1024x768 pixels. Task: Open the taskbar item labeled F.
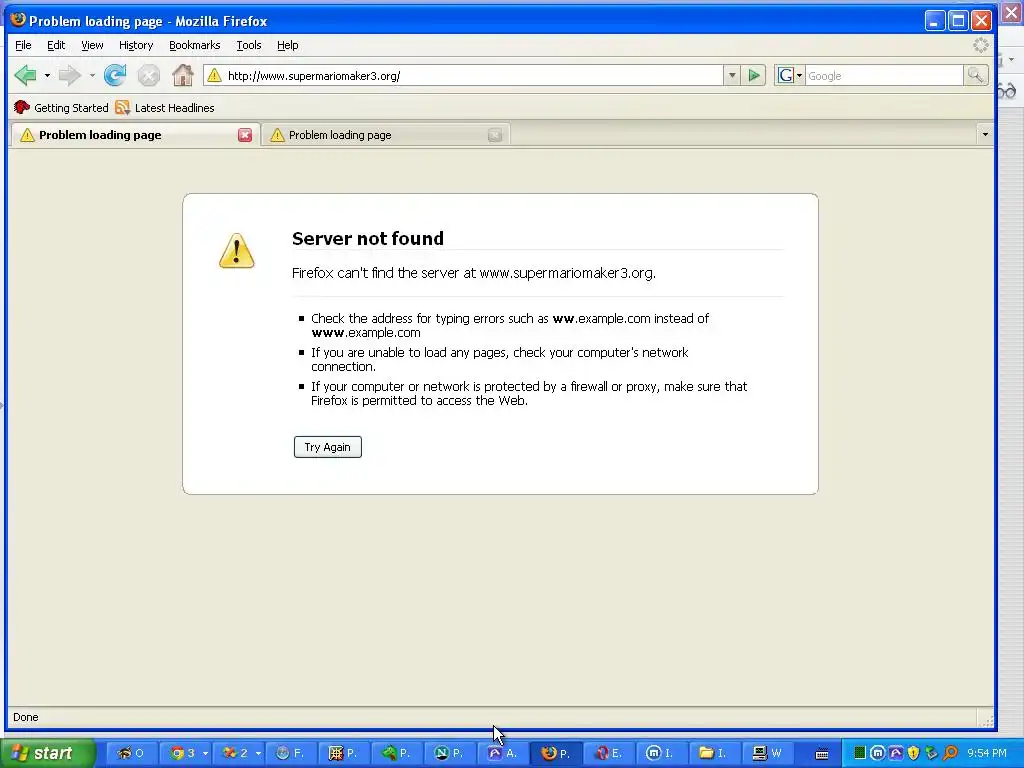pyautogui.click(x=293, y=754)
